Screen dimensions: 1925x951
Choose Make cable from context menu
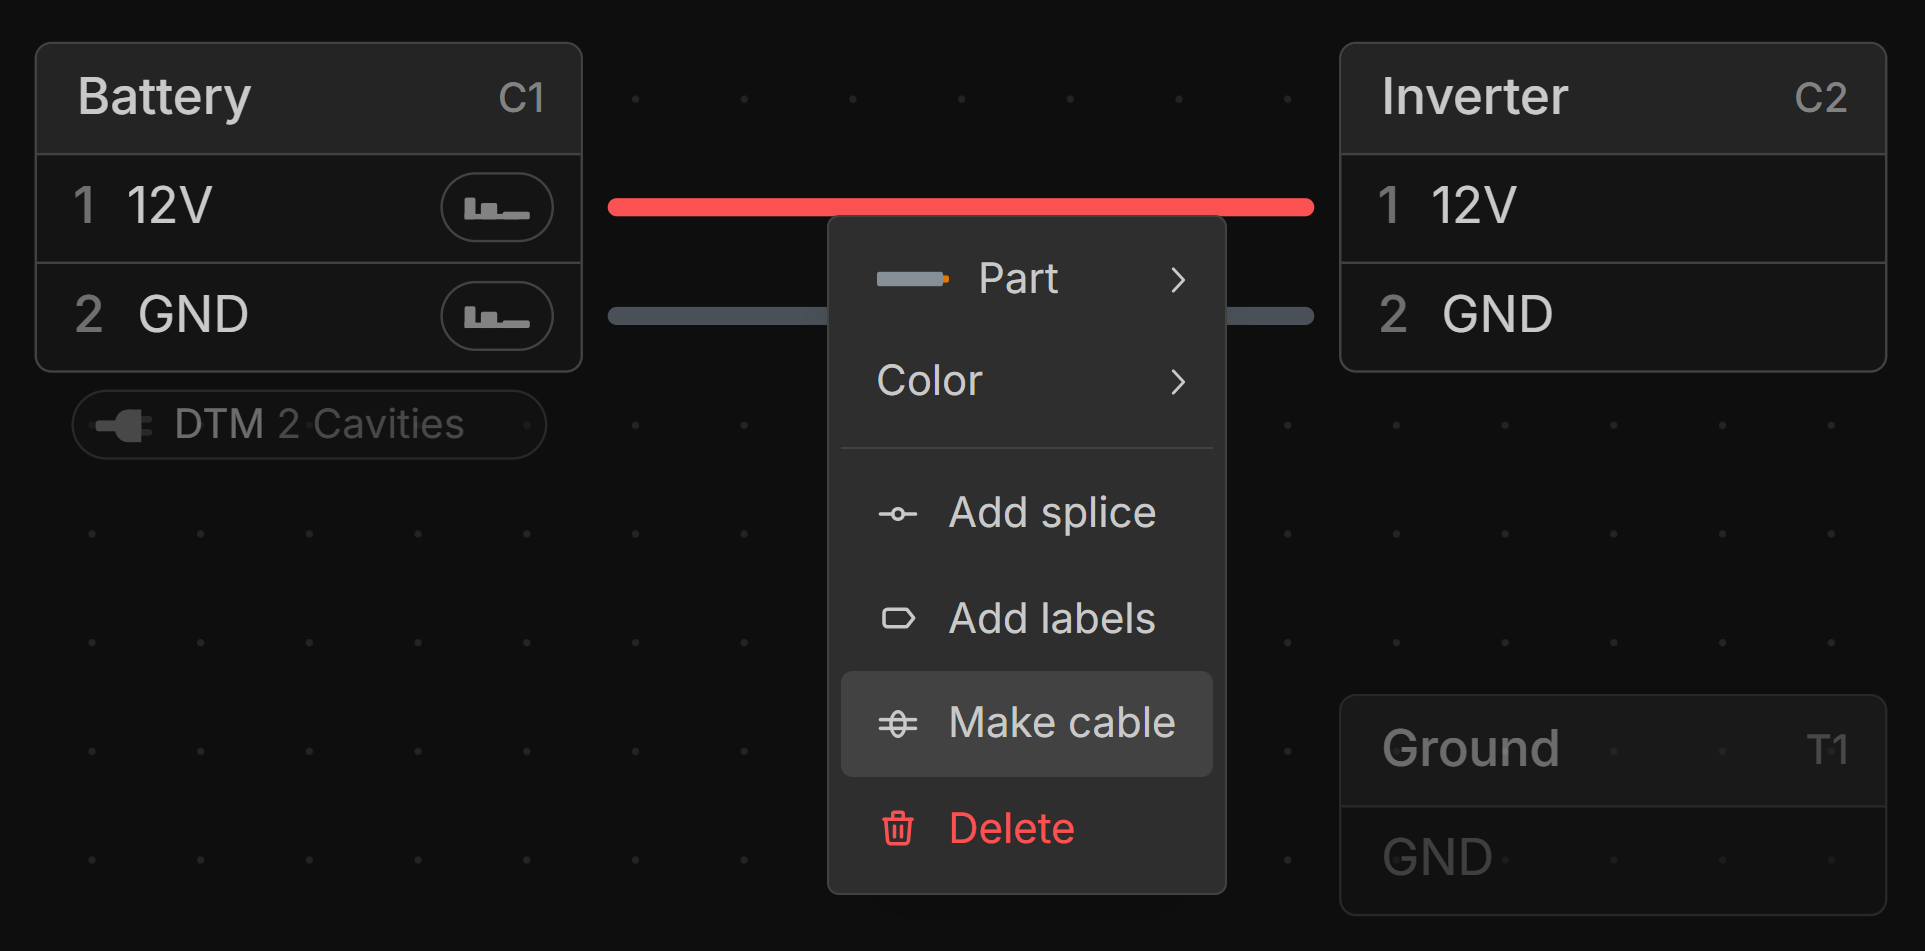point(1061,723)
